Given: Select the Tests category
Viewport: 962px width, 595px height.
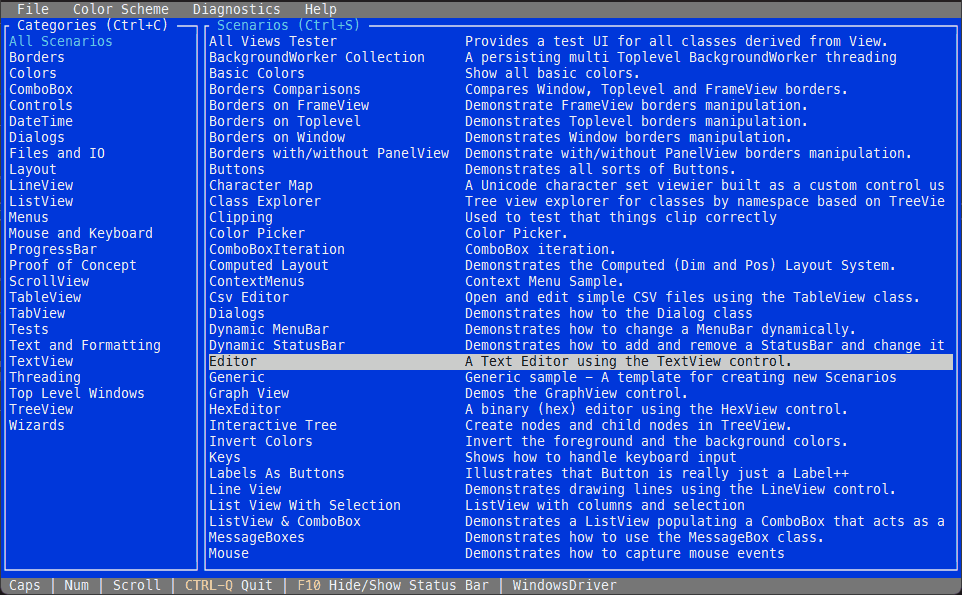Looking at the screenshot, I should tap(28, 328).
